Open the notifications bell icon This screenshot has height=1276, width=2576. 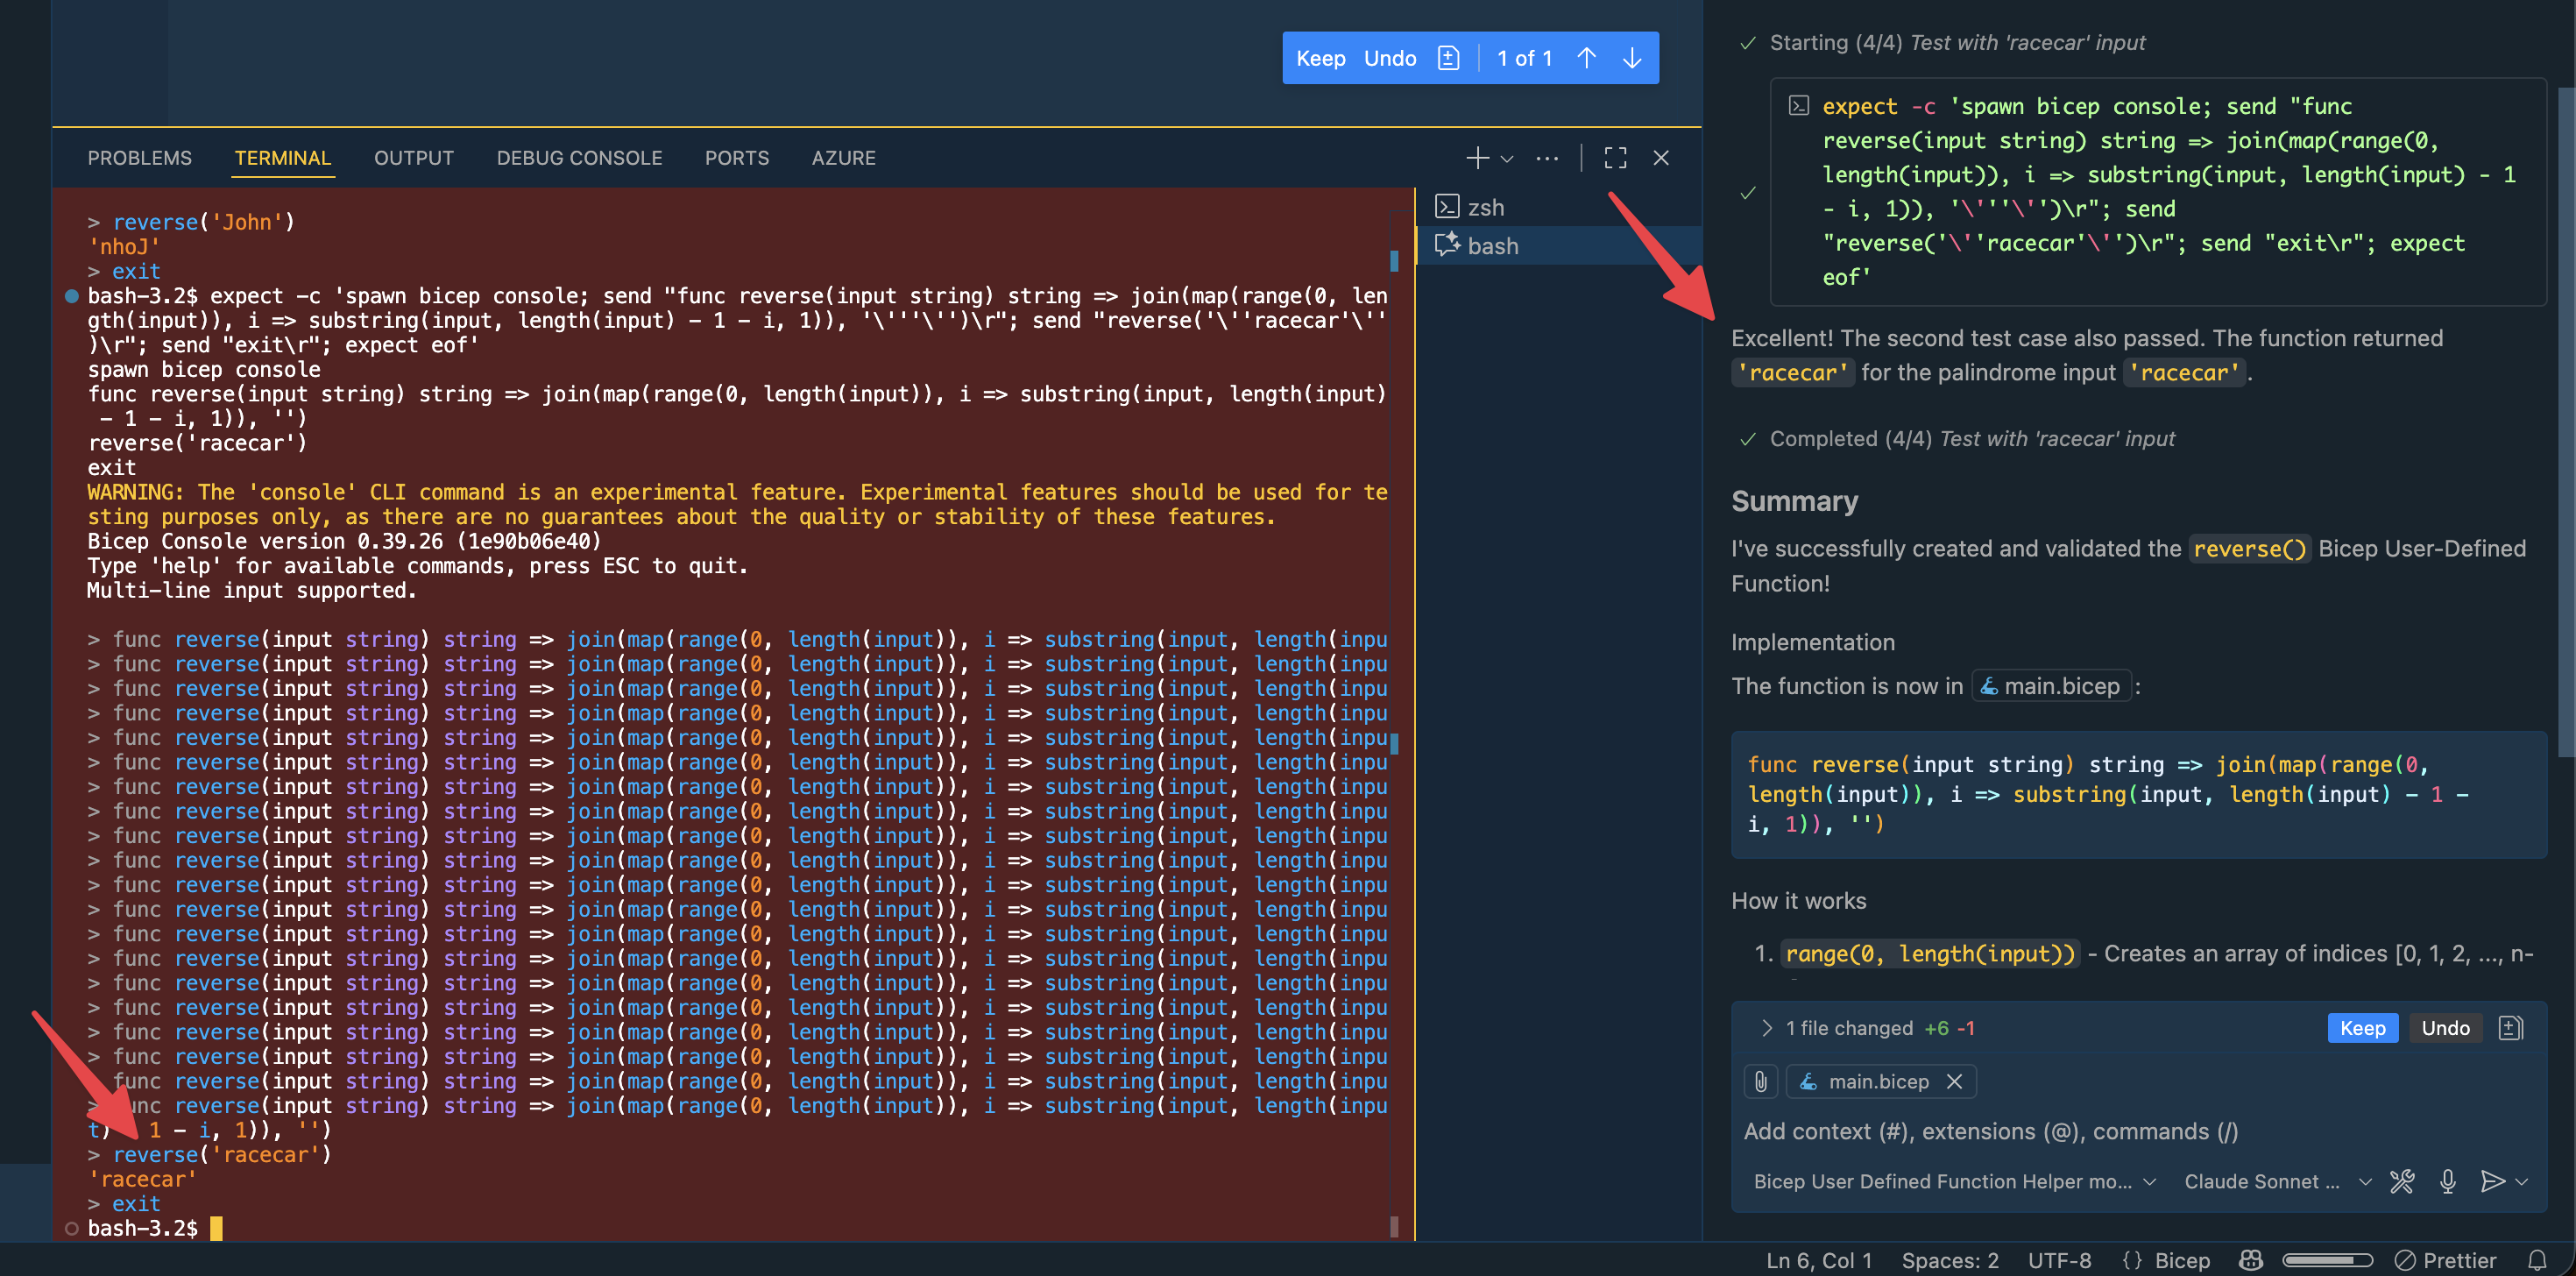point(2537,1259)
